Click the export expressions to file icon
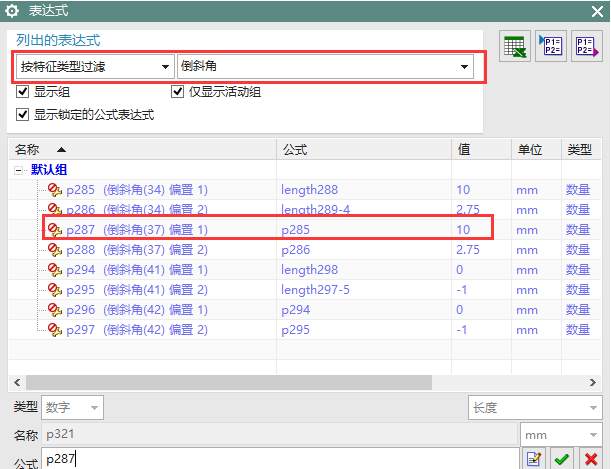611x469 pixels. coord(584,48)
